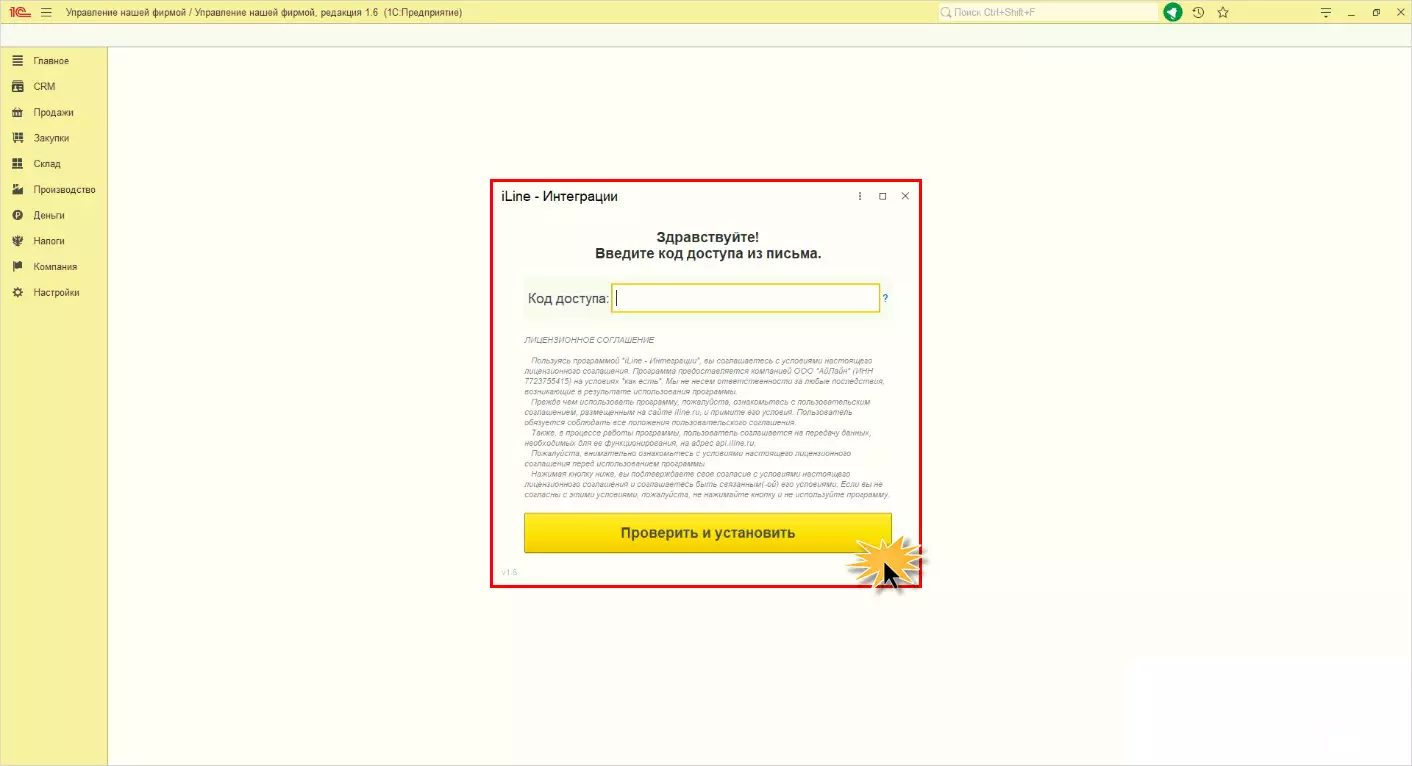1412x766 pixels.
Task: Open Закупки in the sidebar
Action: 51,138
